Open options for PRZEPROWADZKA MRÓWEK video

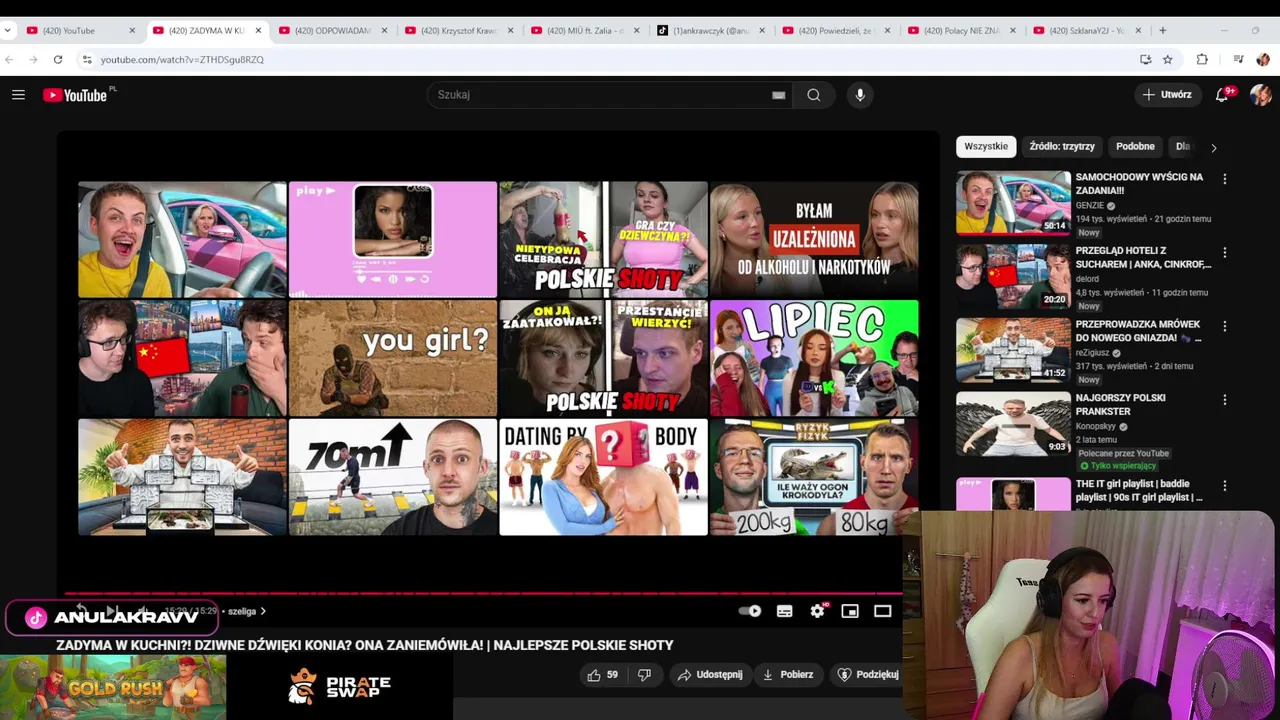click(1224, 326)
